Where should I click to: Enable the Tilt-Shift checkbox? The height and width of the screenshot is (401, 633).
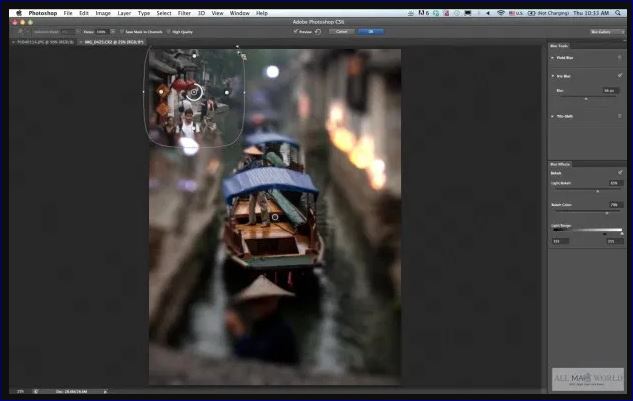coord(620,116)
